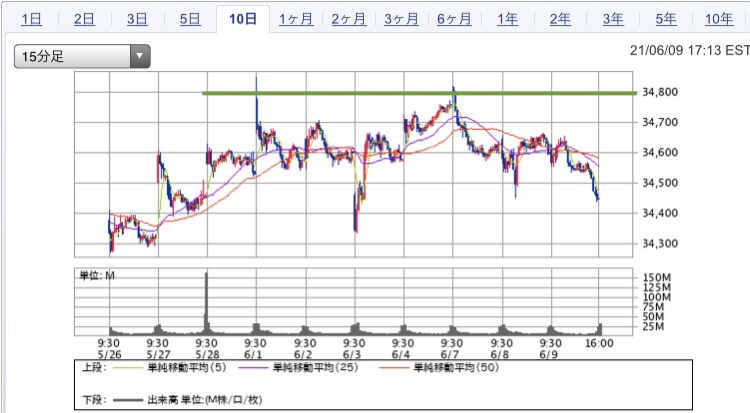Switch chart to 1ヶ月 range
Screen dimensions: 750x413
[x=296, y=19]
